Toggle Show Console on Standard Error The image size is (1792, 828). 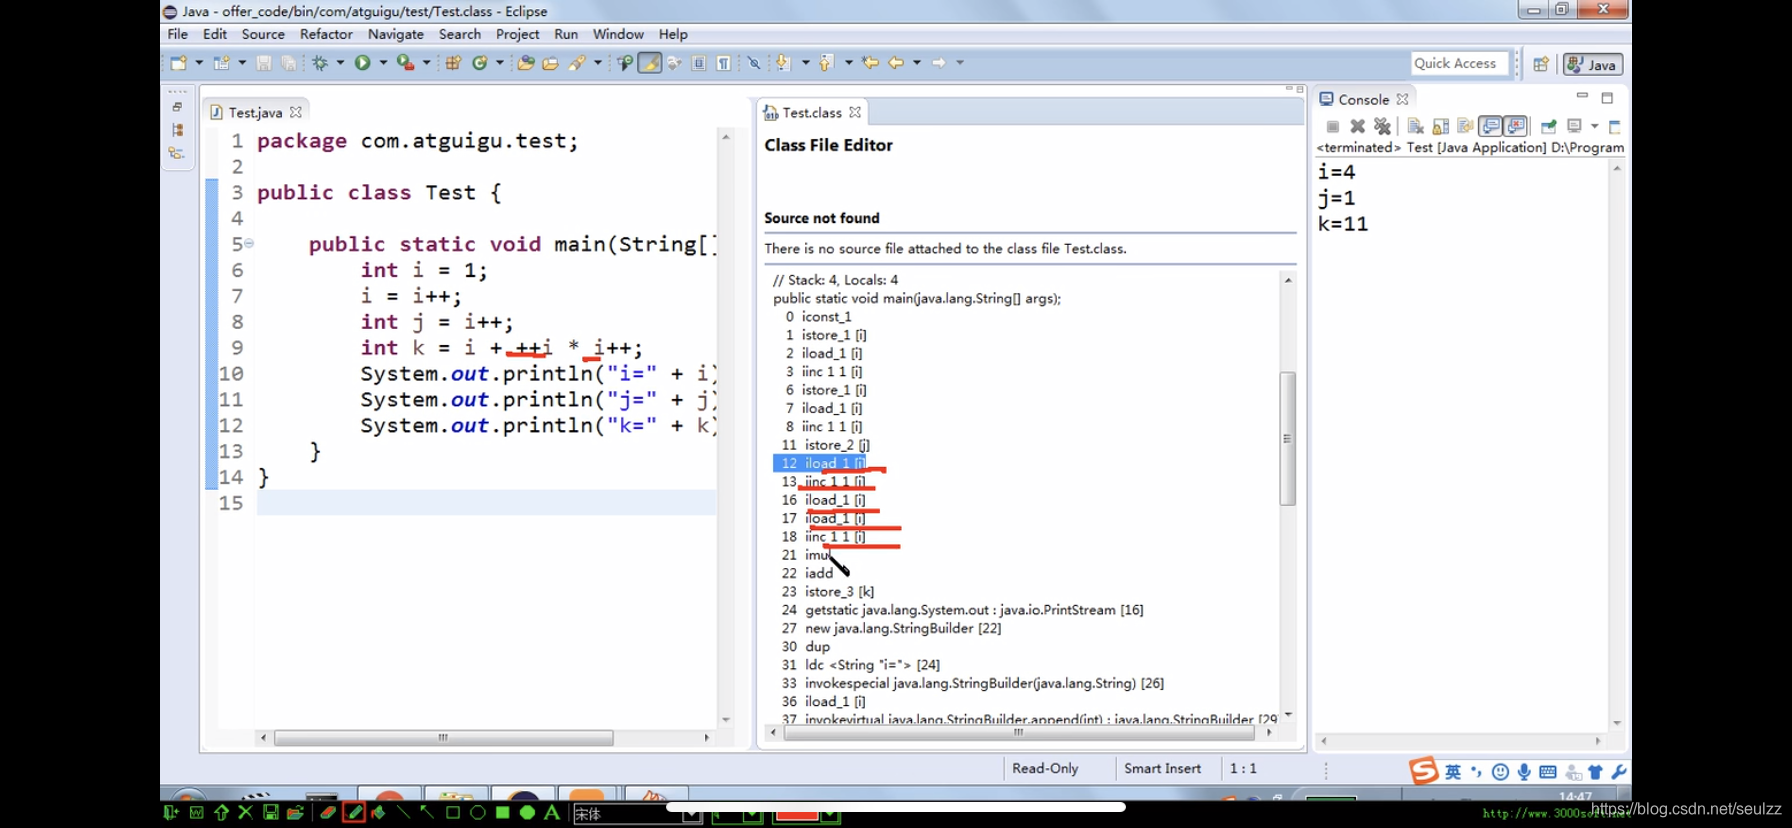[x=1516, y=126]
